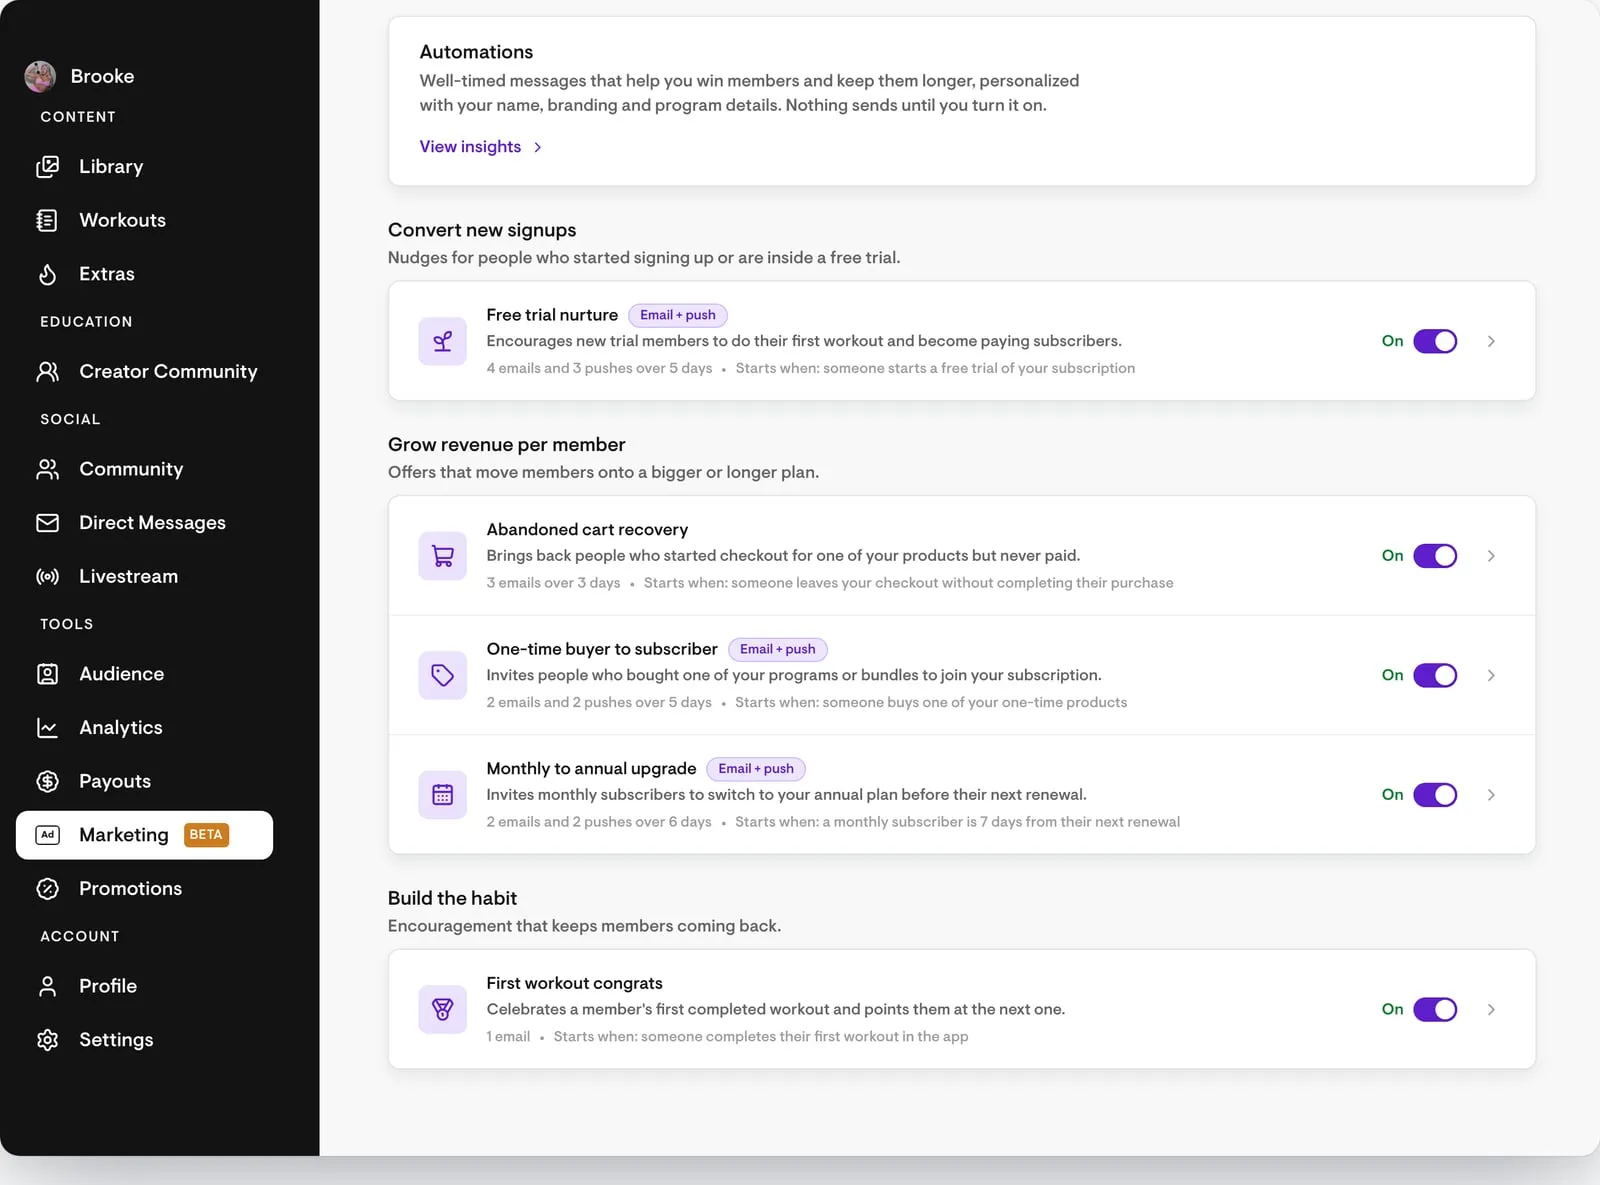Viewport: 1600px width, 1185px height.
Task: Click the Extras flame icon
Action: [x=47, y=274]
